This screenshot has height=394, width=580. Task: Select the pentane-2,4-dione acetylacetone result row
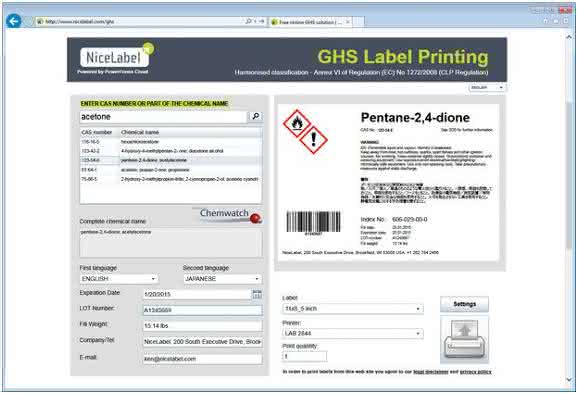coord(171,160)
